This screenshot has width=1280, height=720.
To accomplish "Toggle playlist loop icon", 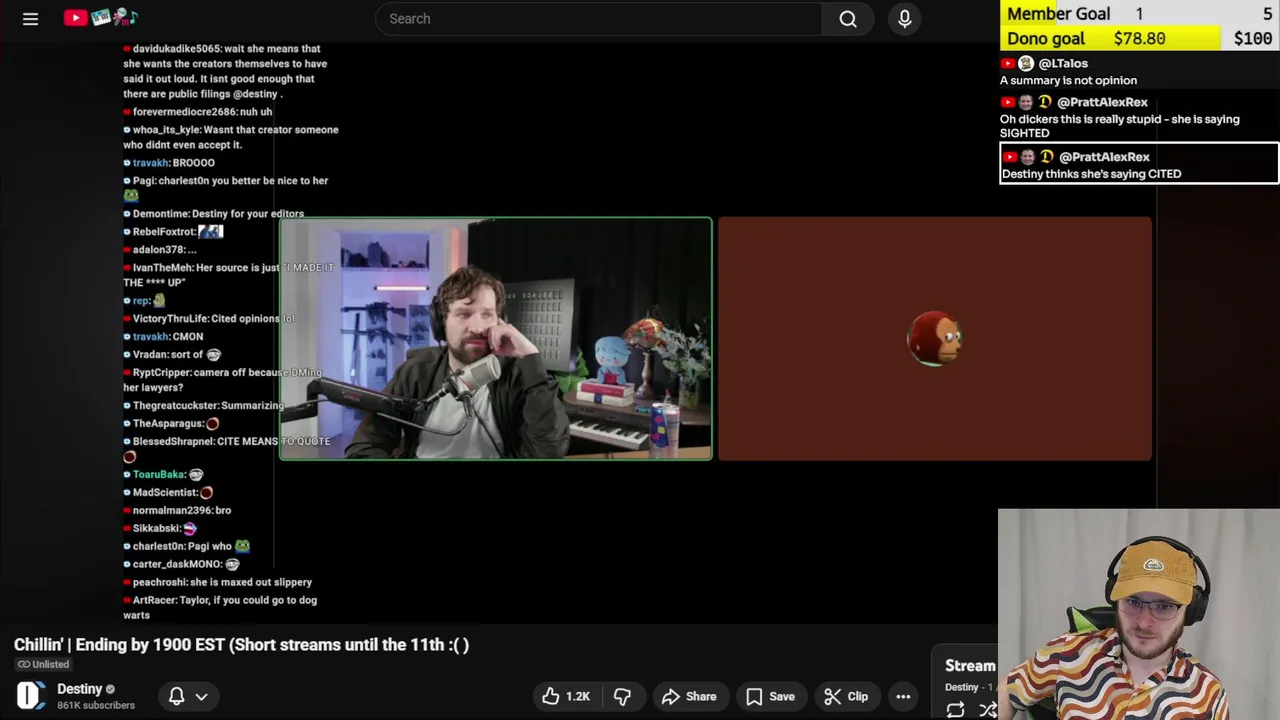I will [955, 709].
